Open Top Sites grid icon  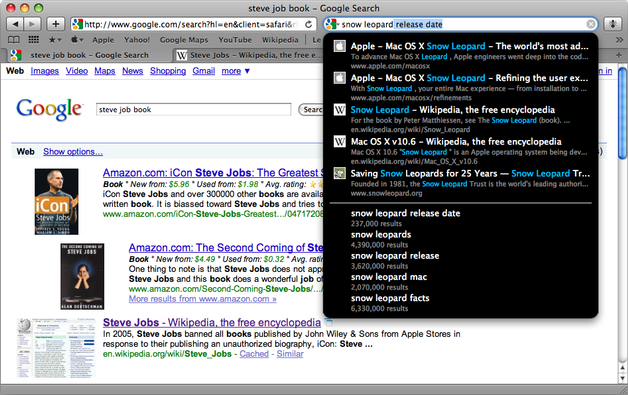(x=34, y=40)
